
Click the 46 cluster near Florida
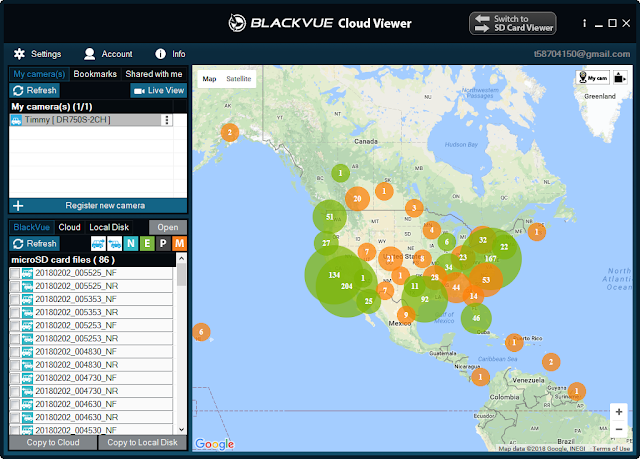pyautogui.click(x=476, y=318)
